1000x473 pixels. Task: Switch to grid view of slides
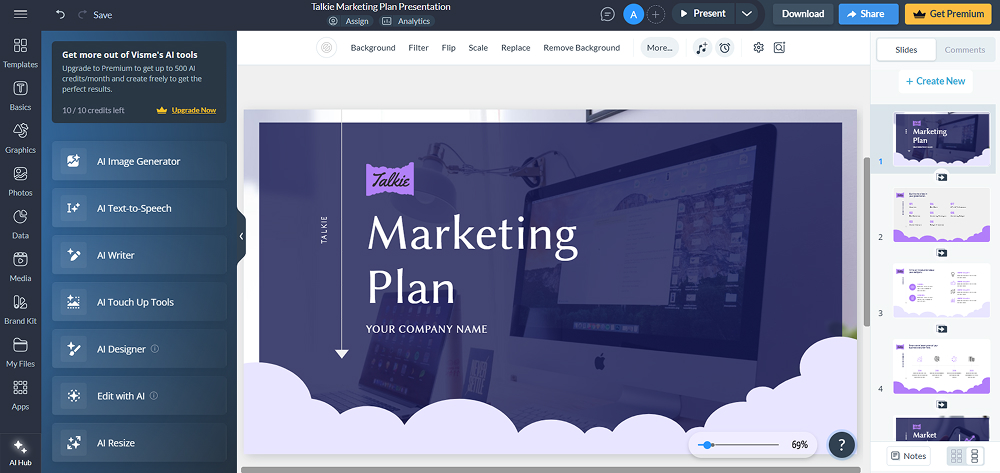pyautogui.click(x=956, y=456)
